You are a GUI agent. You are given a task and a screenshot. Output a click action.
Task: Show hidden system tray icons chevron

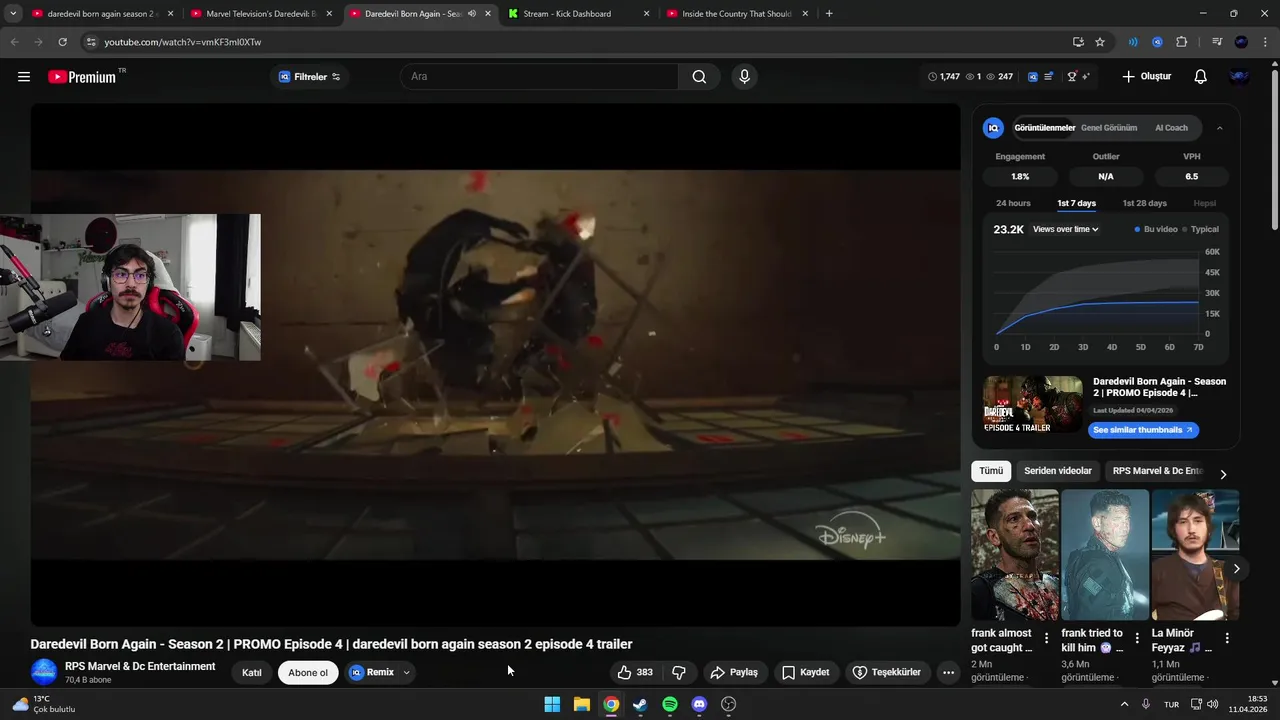click(x=1124, y=704)
